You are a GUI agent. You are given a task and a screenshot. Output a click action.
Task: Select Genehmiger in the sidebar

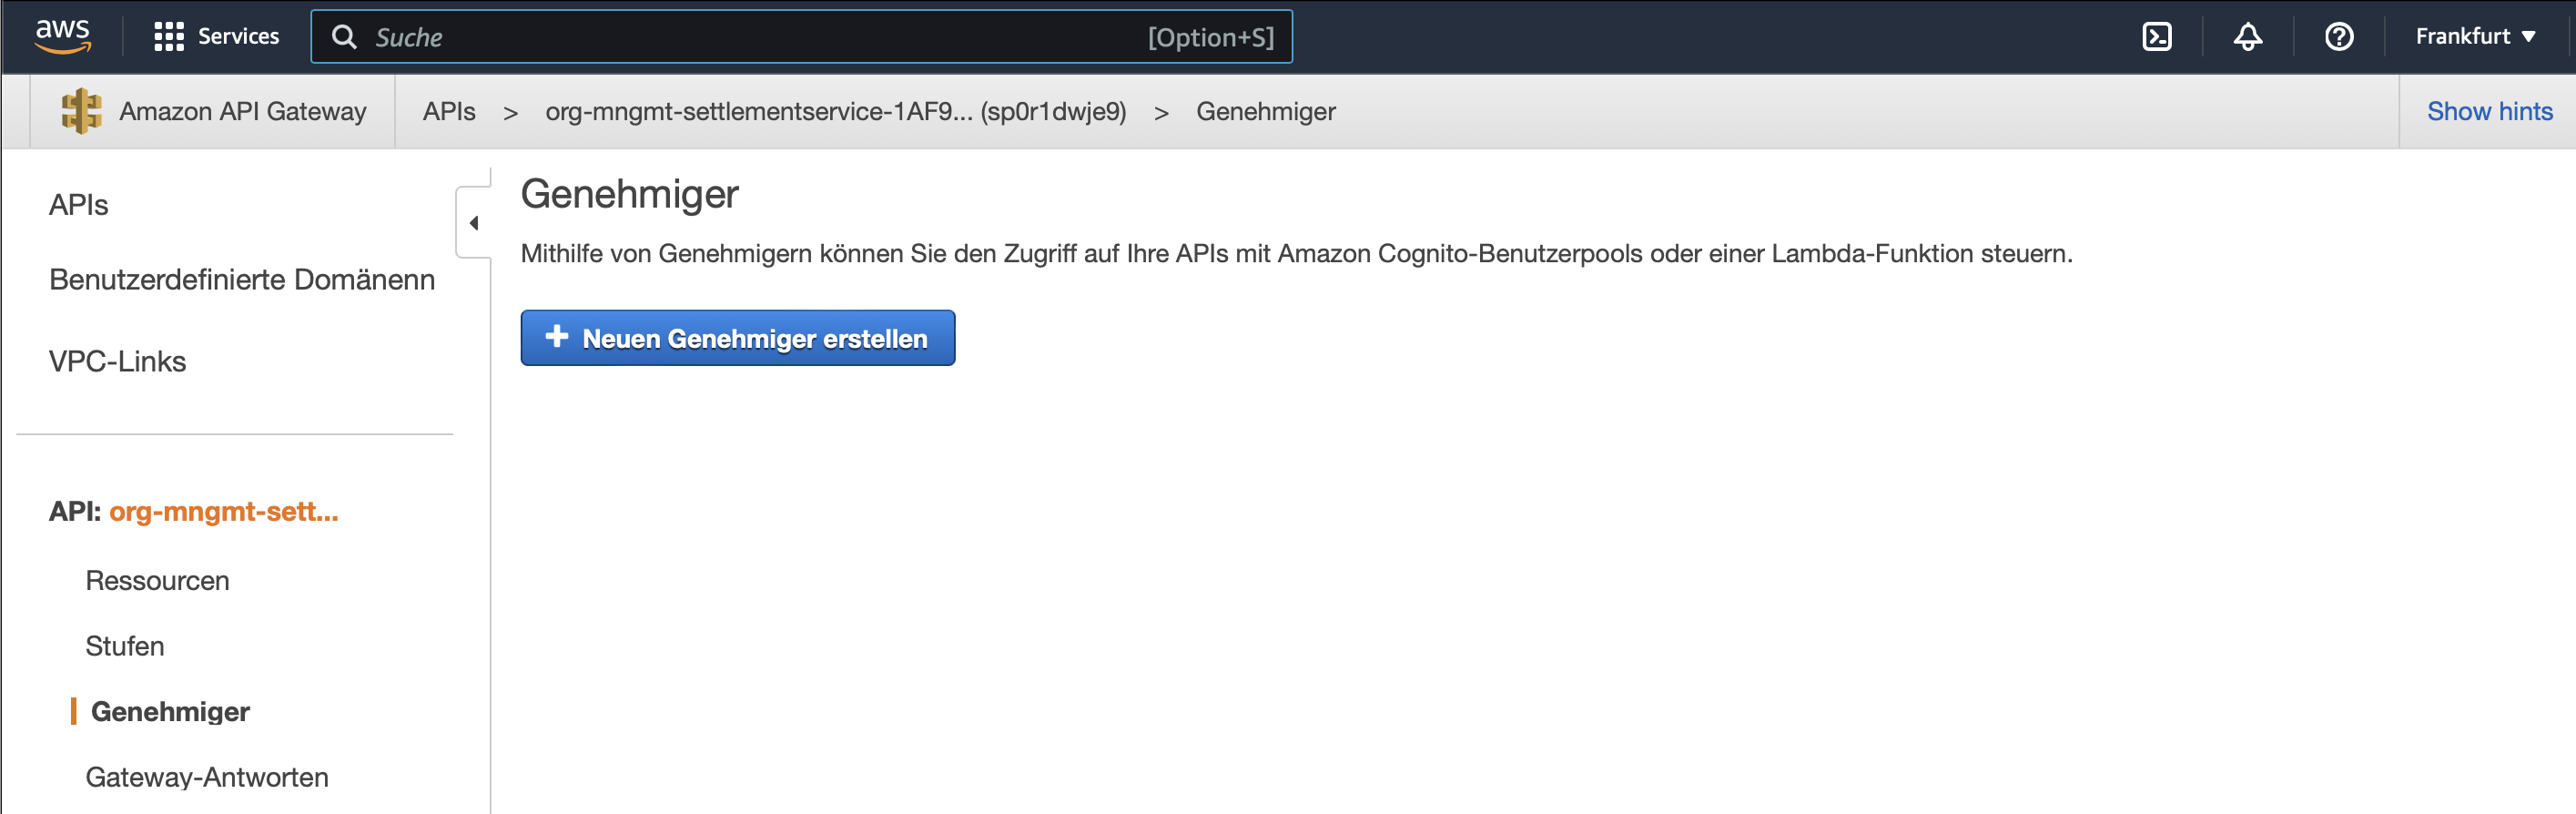point(170,712)
